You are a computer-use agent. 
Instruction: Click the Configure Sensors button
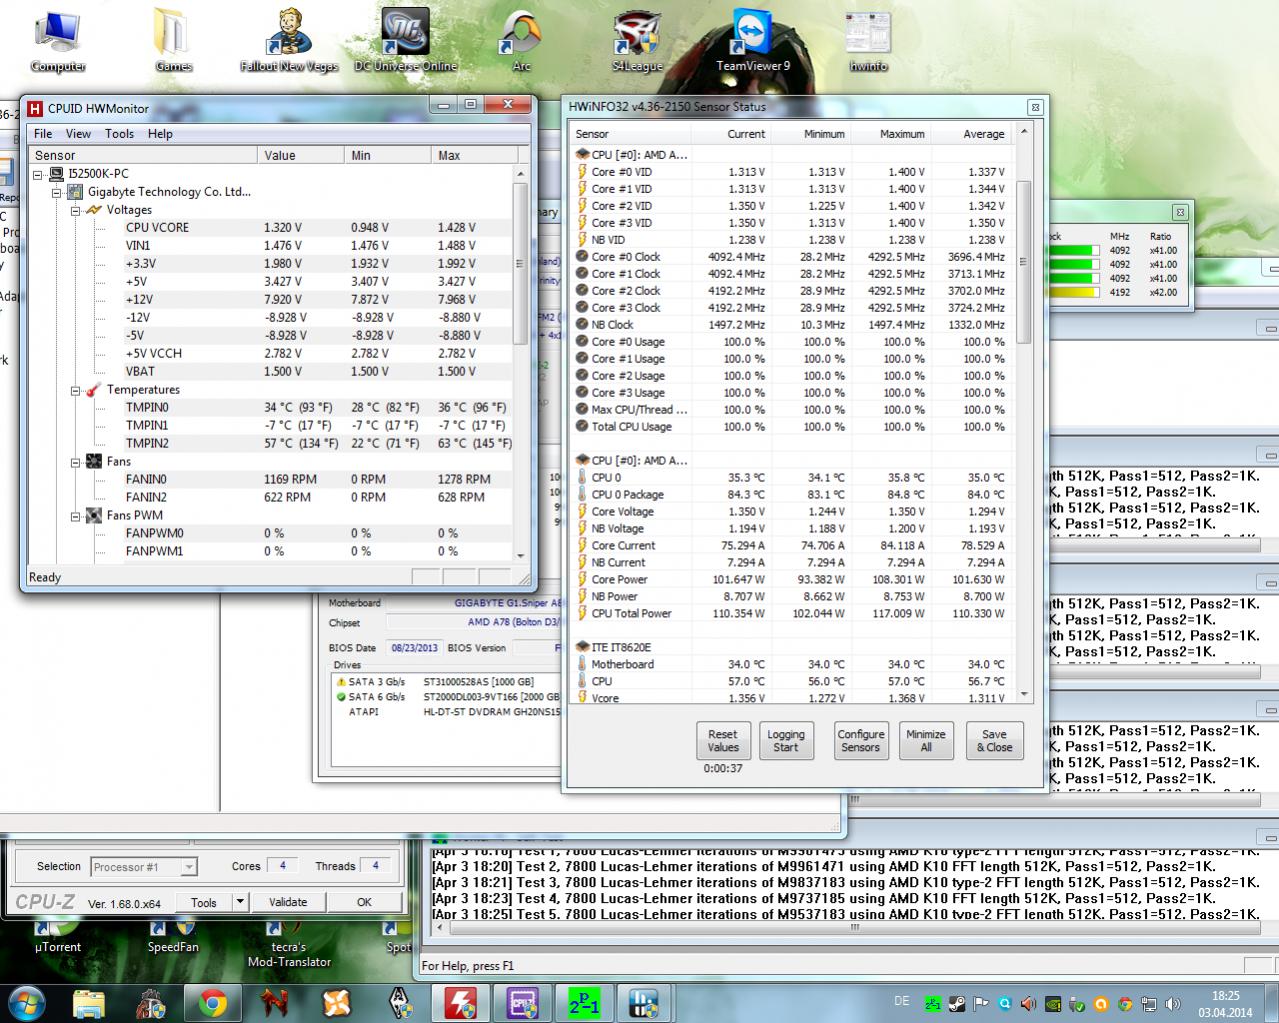[x=860, y=740]
